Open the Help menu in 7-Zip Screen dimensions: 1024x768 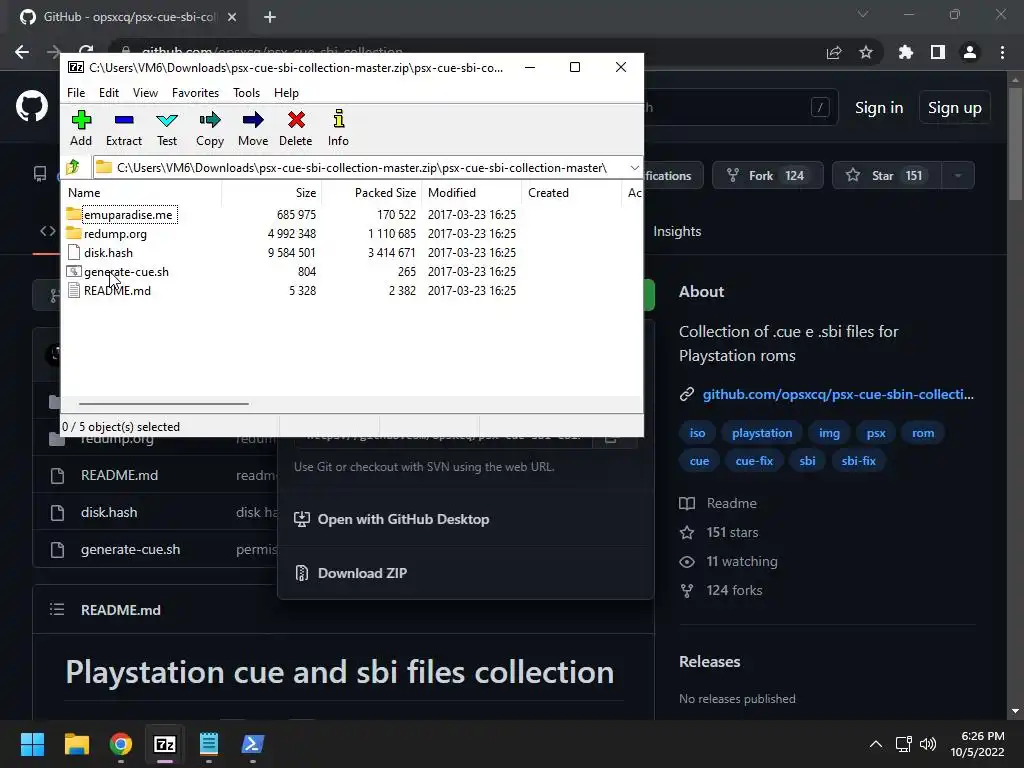pyautogui.click(x=286, y=93)
